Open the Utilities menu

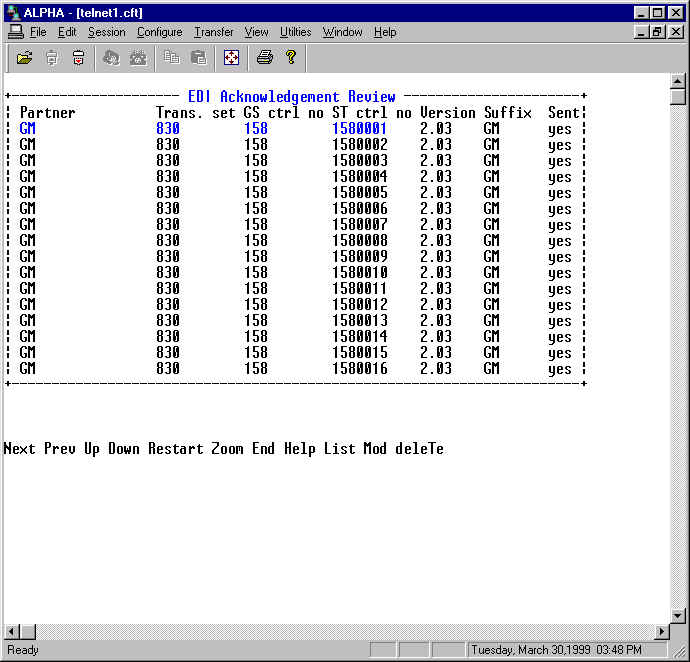(295, 32)
